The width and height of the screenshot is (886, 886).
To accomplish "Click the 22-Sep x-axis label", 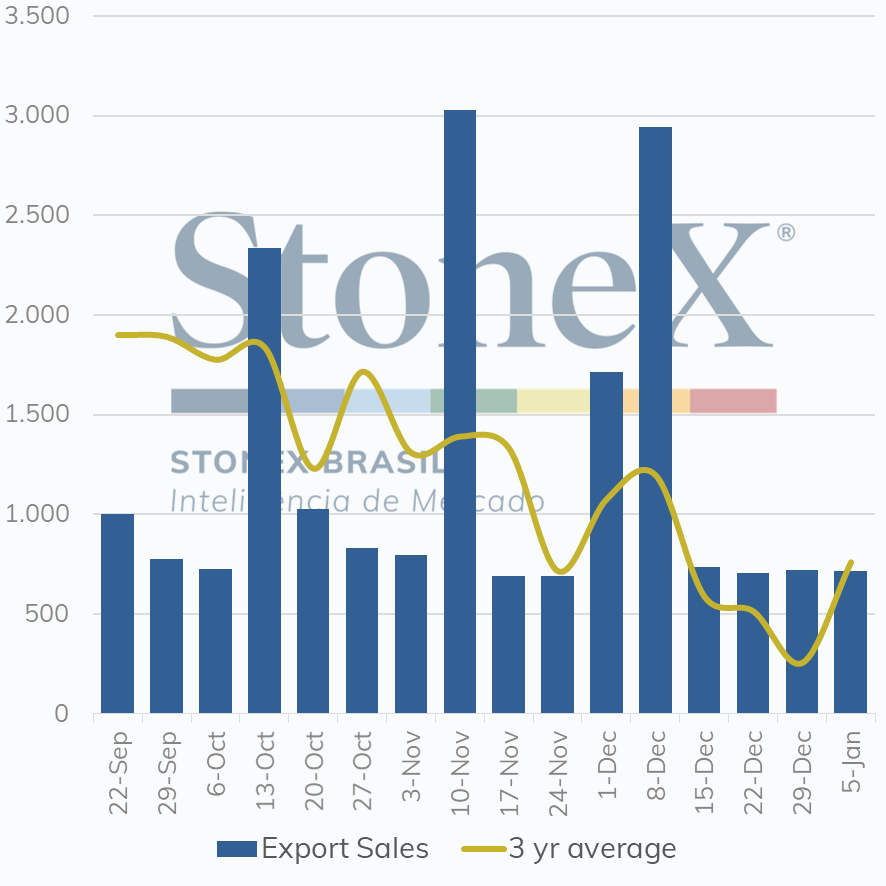I will (119, 772).
